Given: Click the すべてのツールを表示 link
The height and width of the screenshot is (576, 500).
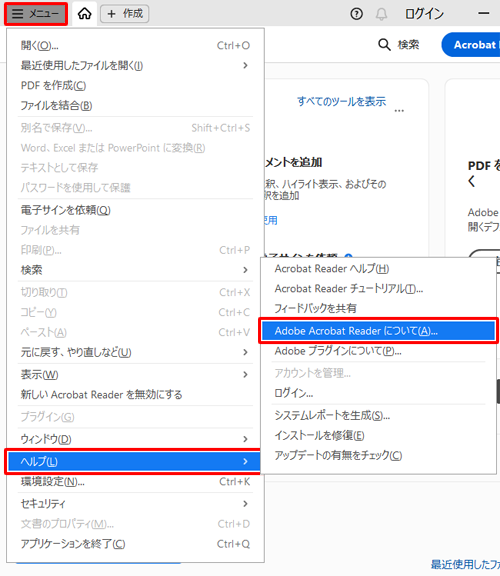Looking at the screenshot, I should [341, 101].
